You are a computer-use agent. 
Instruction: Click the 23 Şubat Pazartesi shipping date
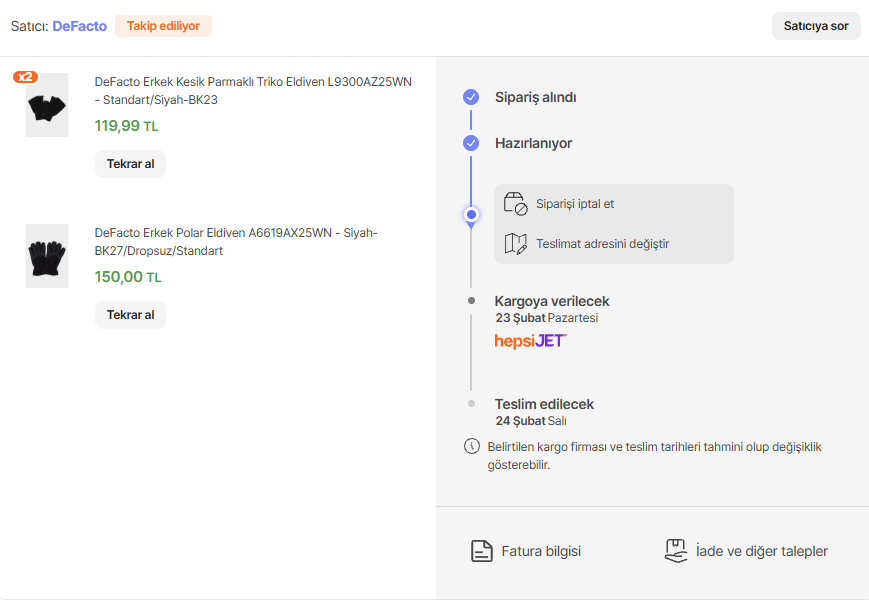(x=546, y=318)
